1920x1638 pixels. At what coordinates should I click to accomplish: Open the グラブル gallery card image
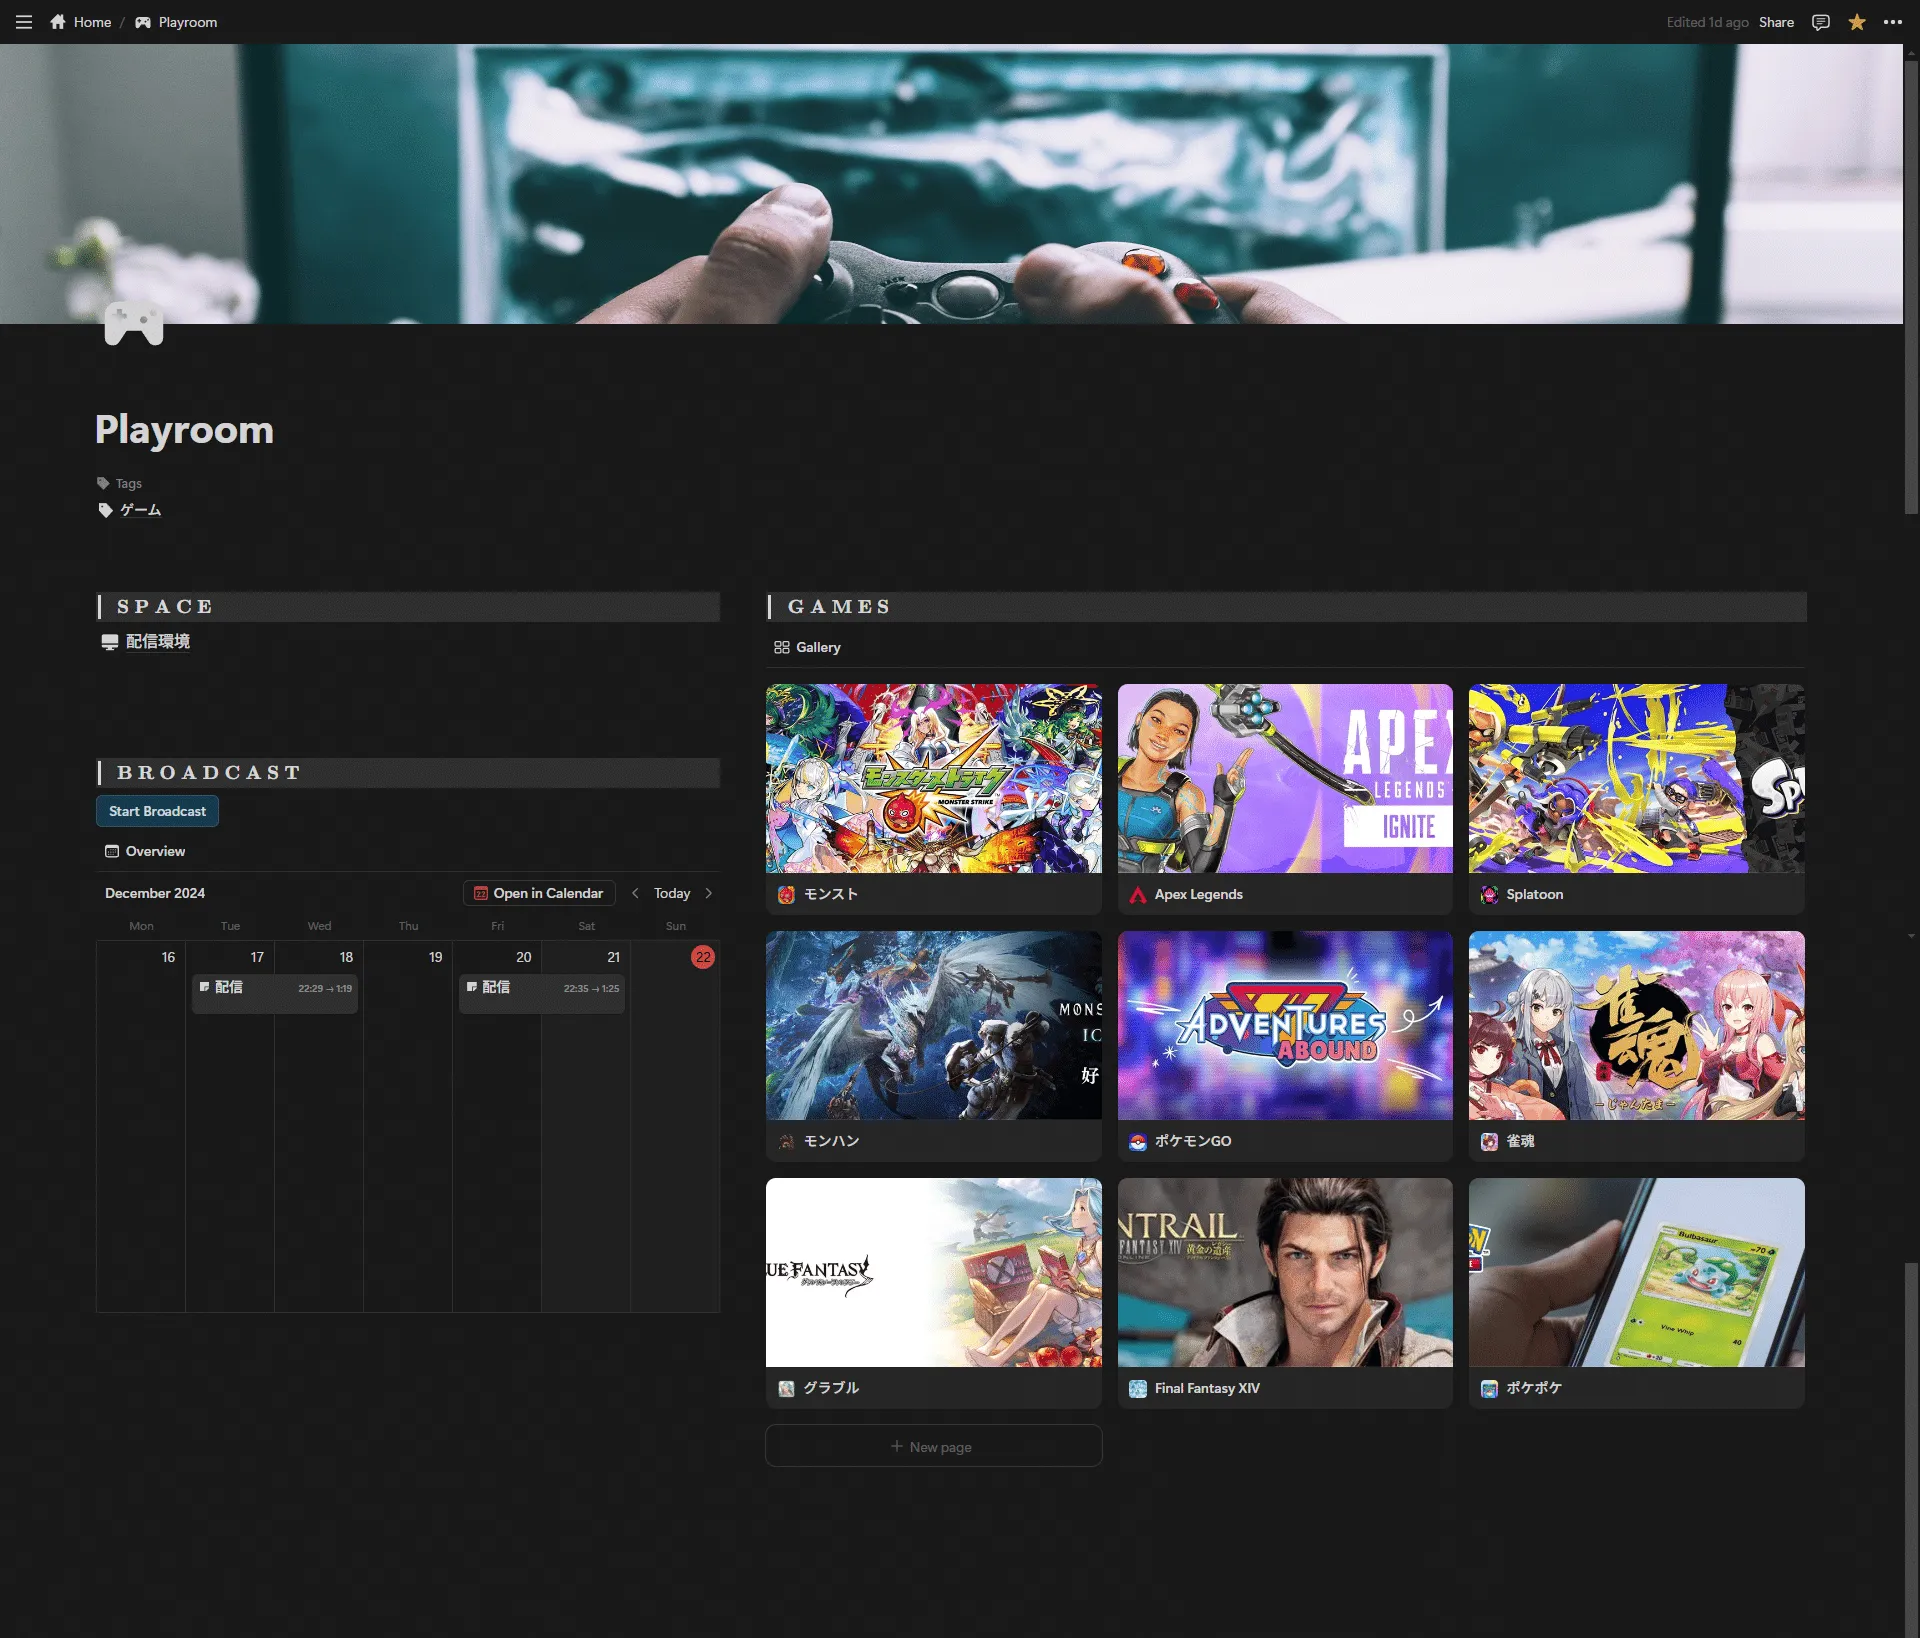click(934, 1272)
